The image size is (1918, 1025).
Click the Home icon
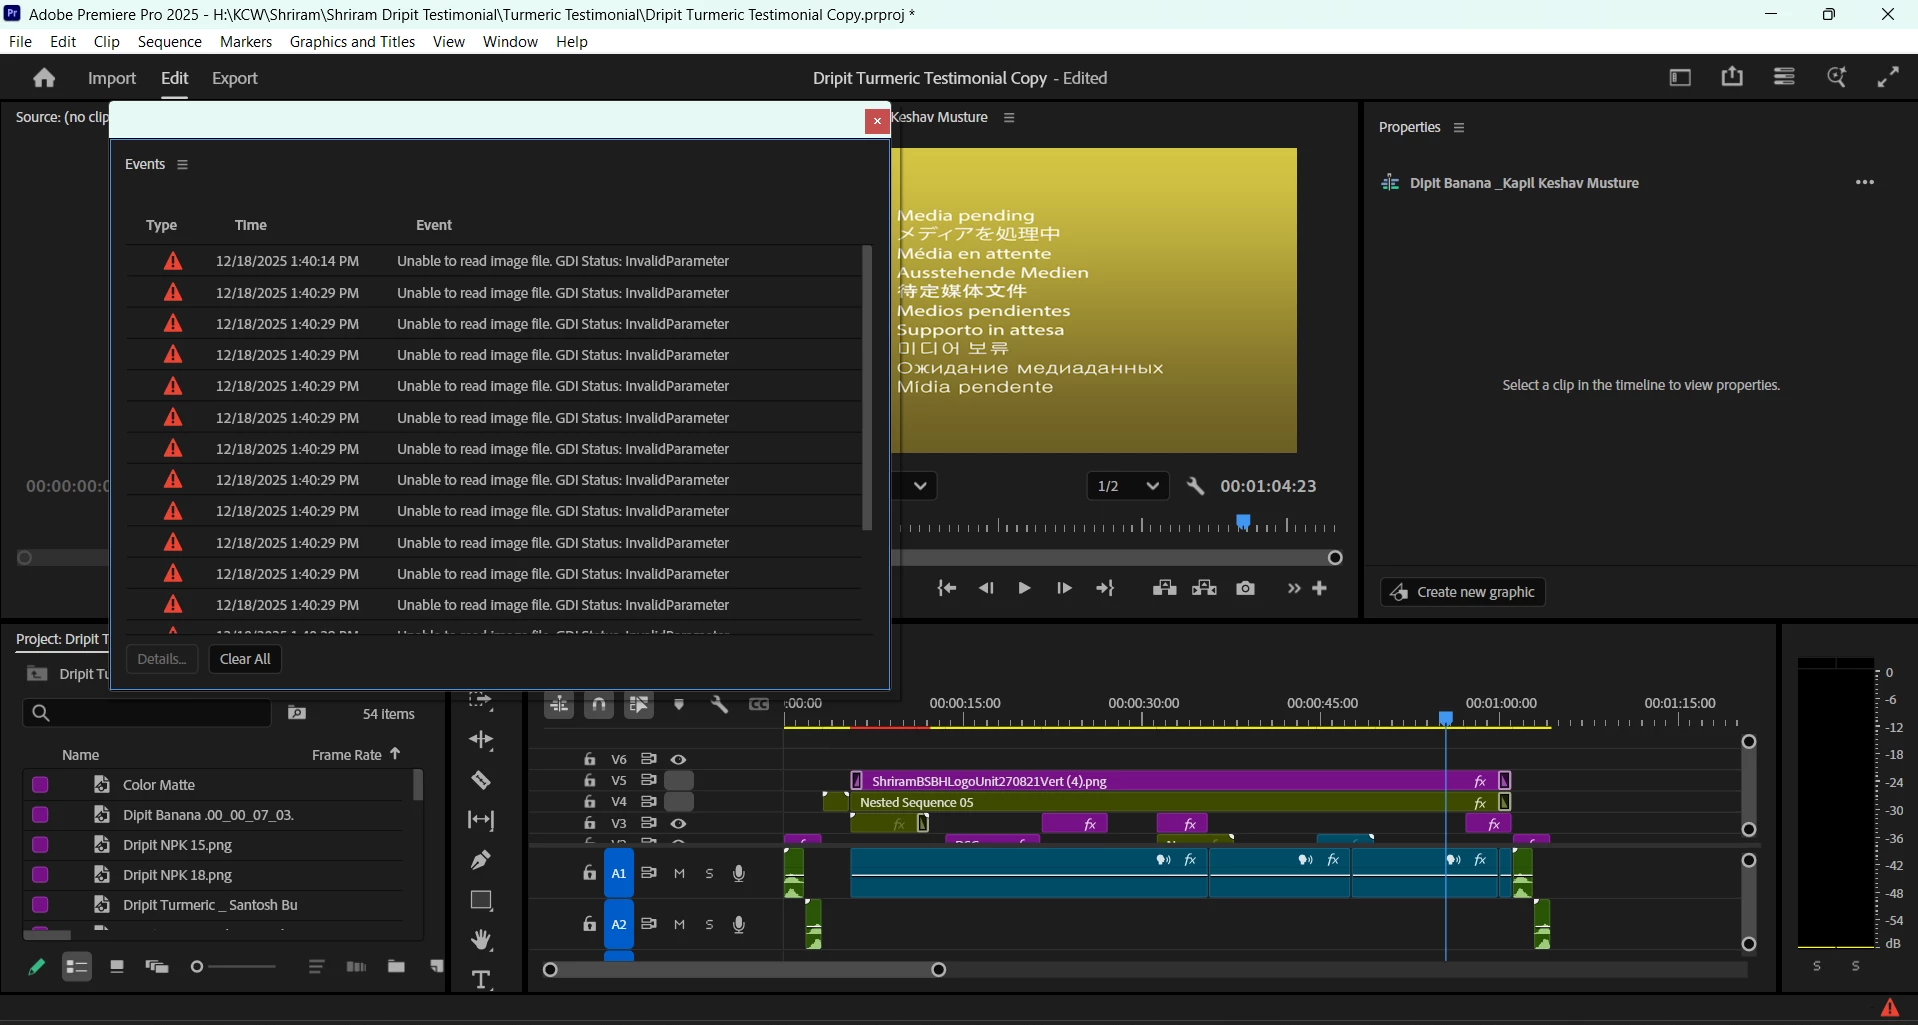(44, 78)
